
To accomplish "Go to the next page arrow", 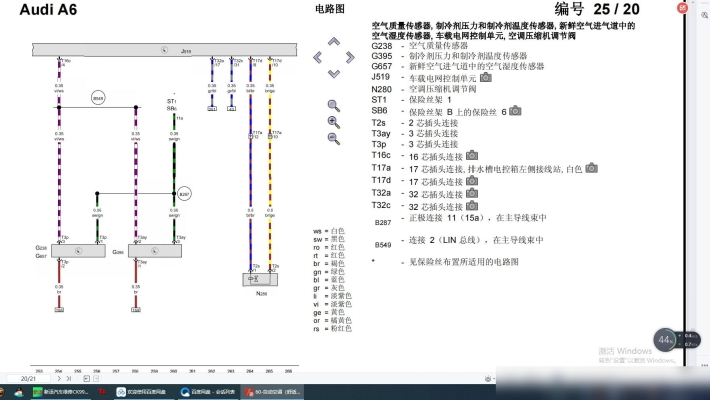I will click(59, 378).
